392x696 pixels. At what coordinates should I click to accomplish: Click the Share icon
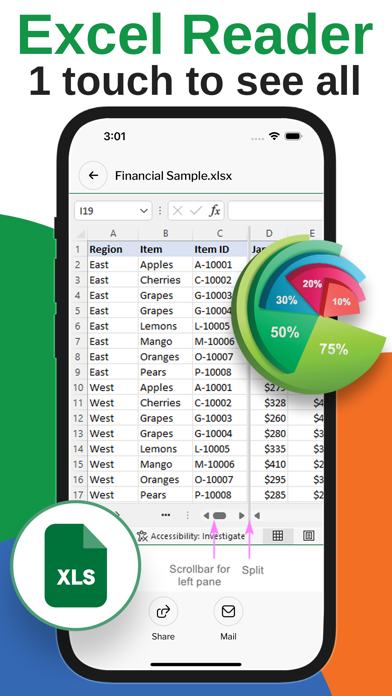(x=163, y=612)
